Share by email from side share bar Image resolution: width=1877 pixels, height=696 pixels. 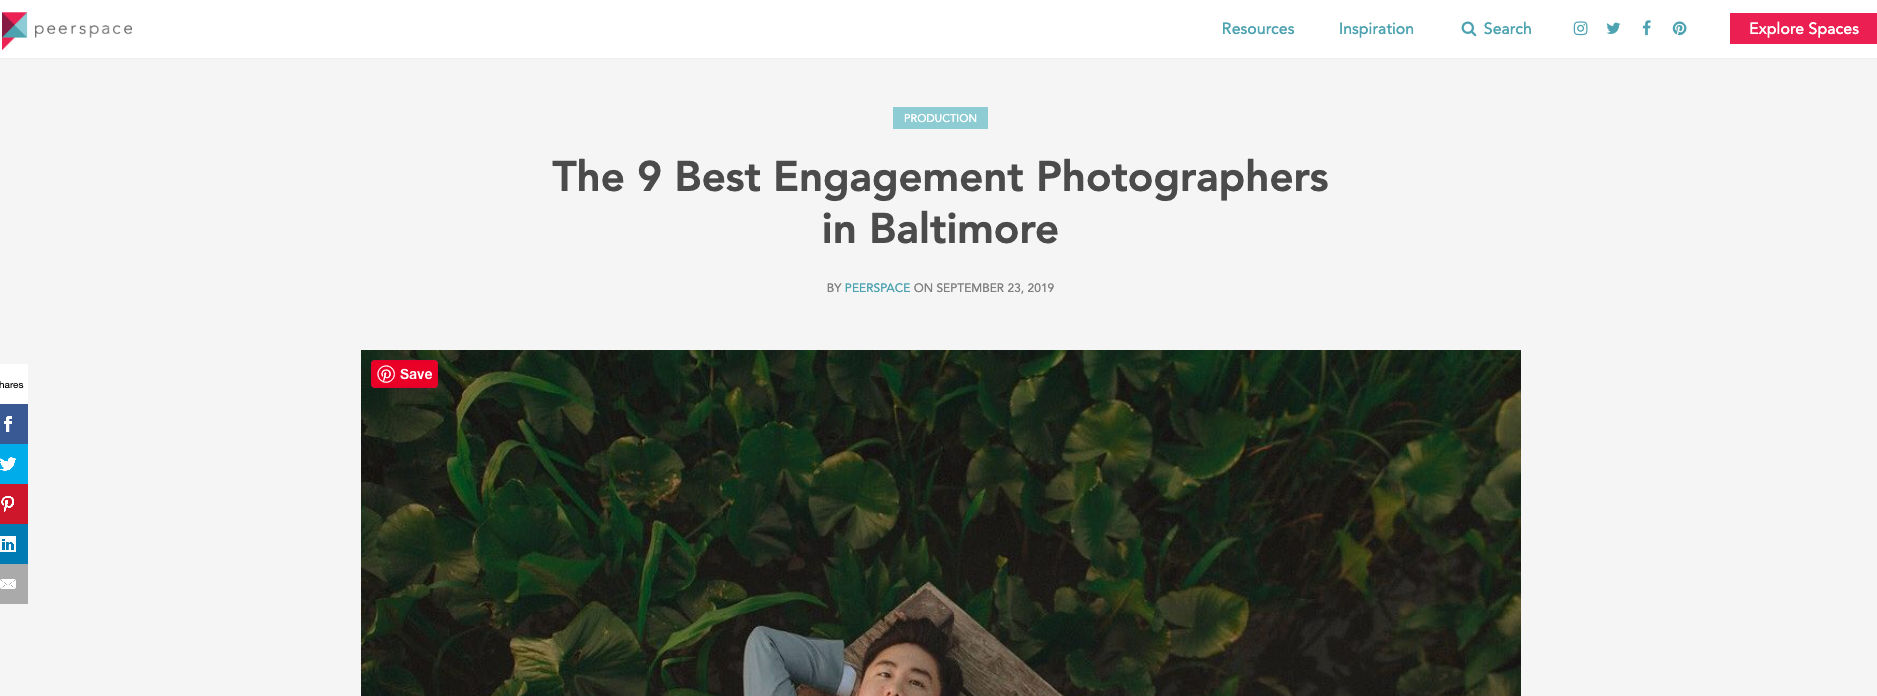point(13,584)
